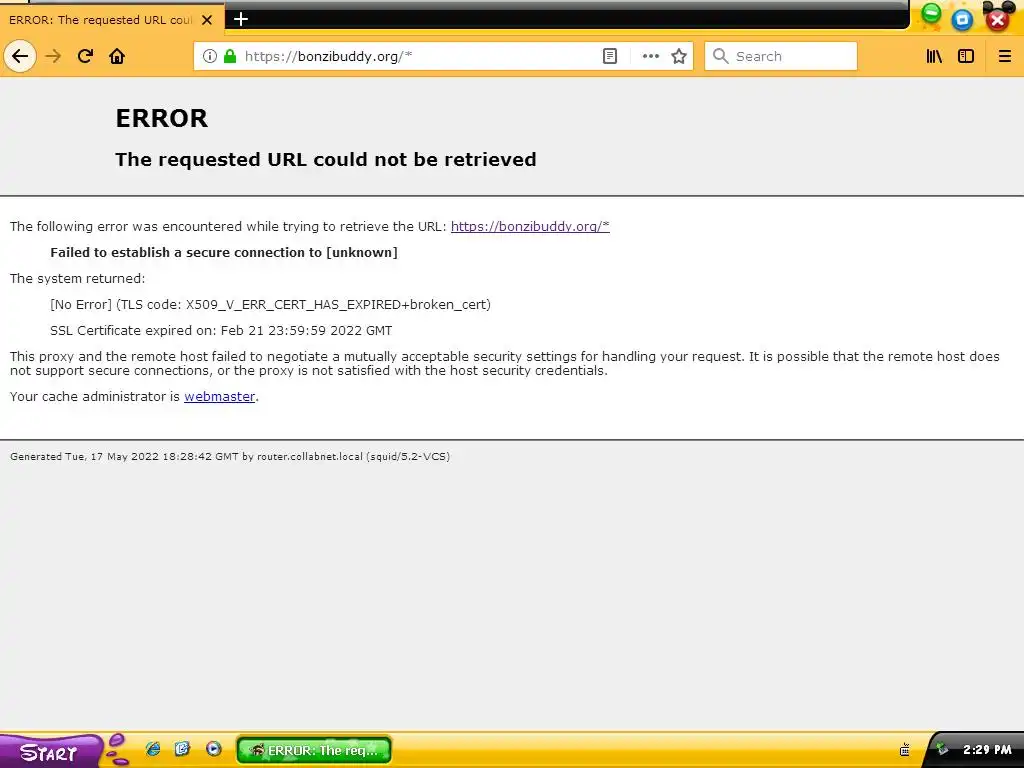Click the webmaster link
1024x768 pixels.
(x=219, y=396)
